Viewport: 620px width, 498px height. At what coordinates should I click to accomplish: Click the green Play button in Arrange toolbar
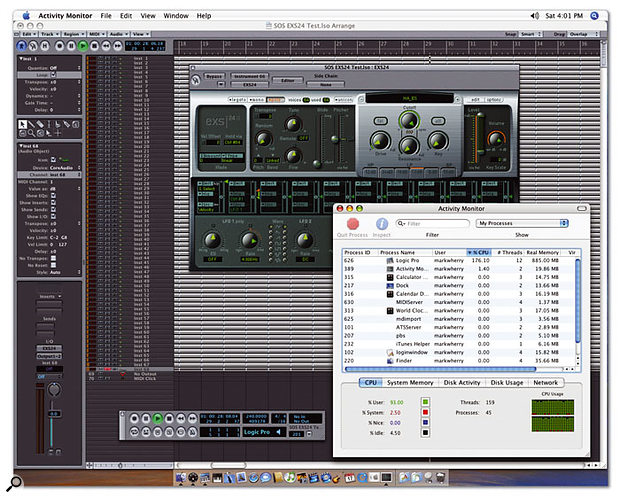[83, 46]
